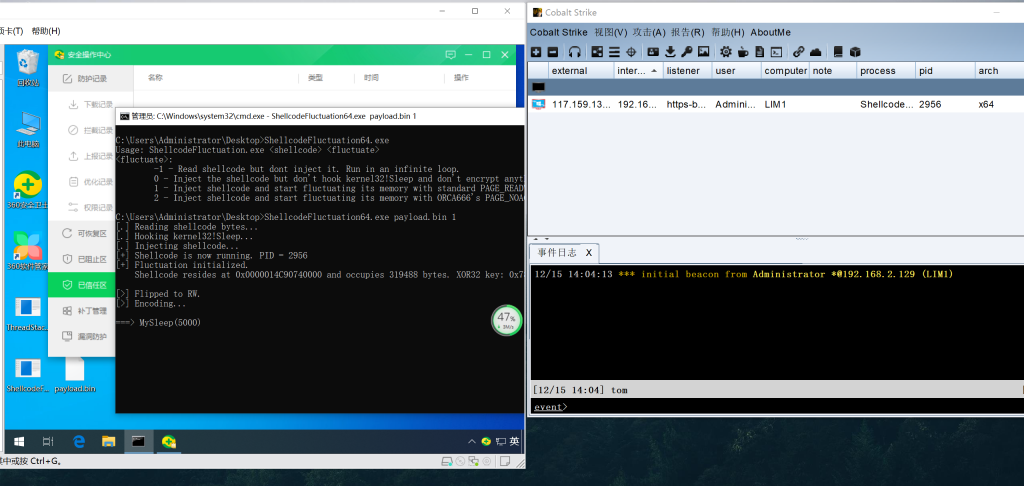Click the book help icon in toolbar
The image size is (1024, 486).
[x=839, y=52]
